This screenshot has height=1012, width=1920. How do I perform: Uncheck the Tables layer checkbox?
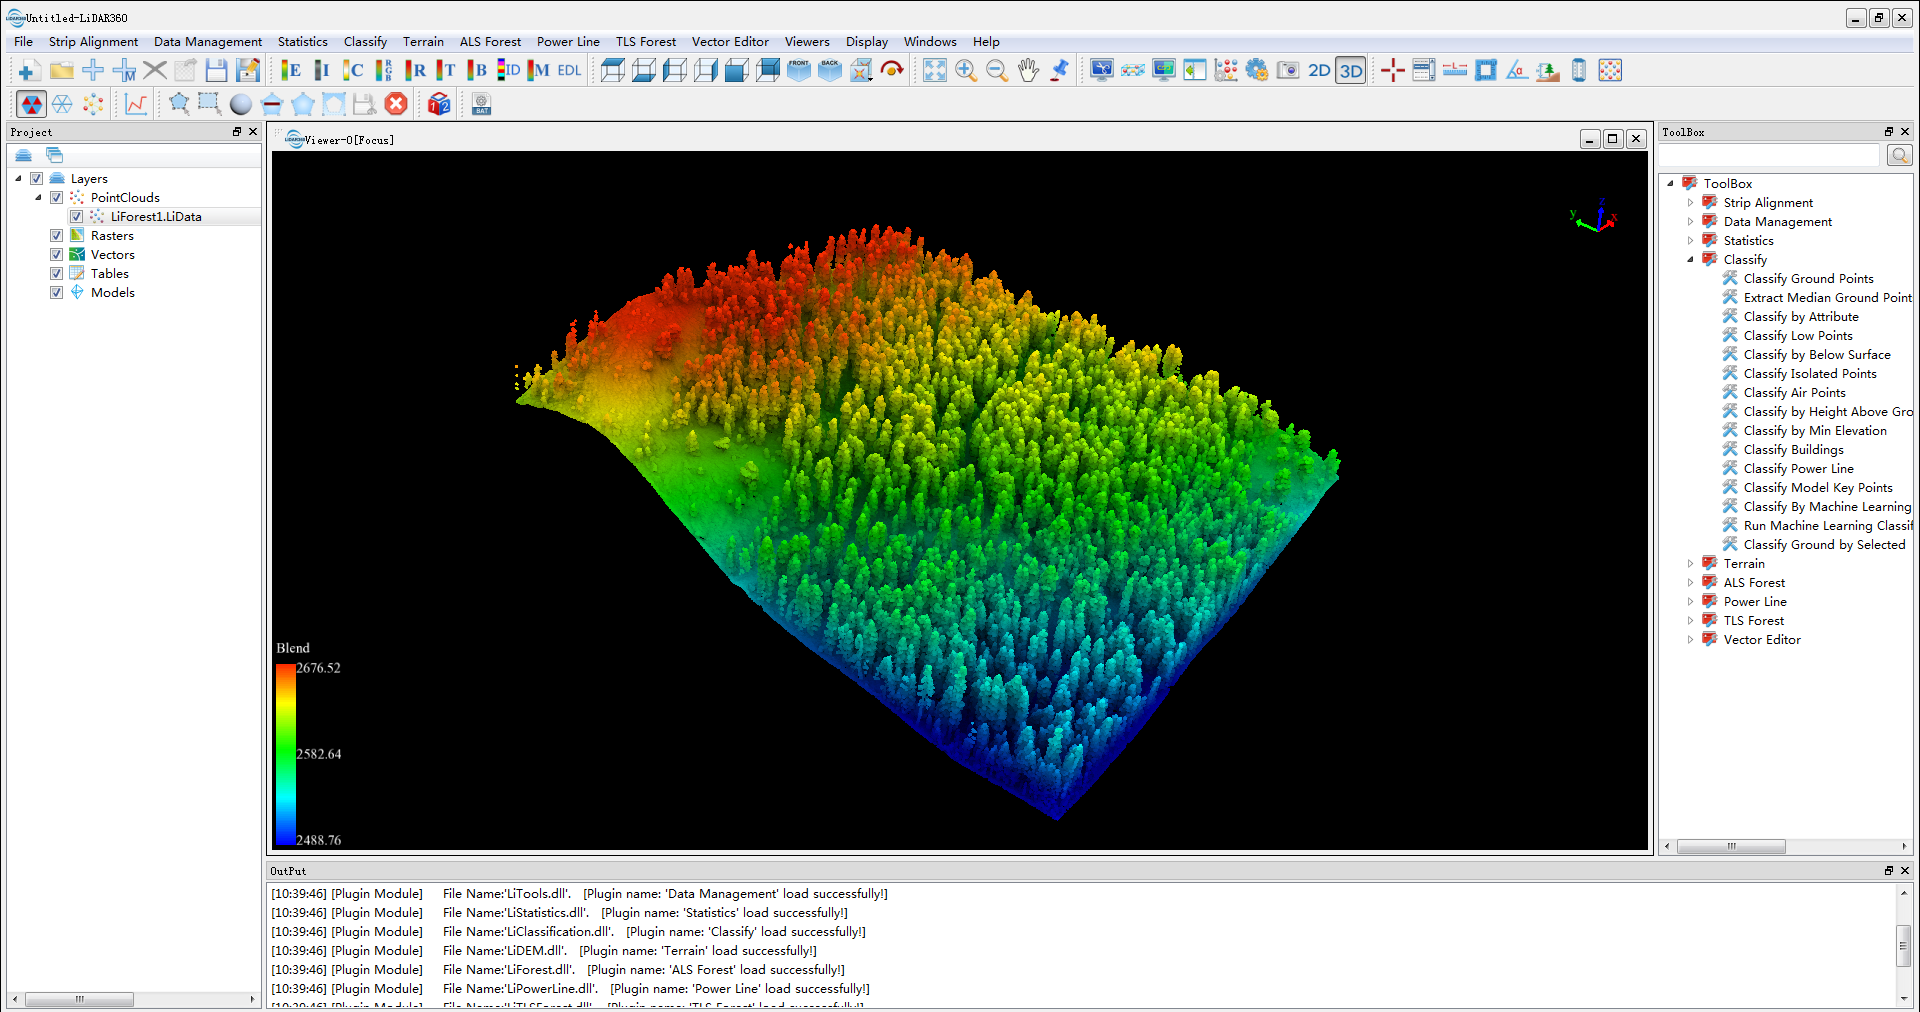point(57,274)
